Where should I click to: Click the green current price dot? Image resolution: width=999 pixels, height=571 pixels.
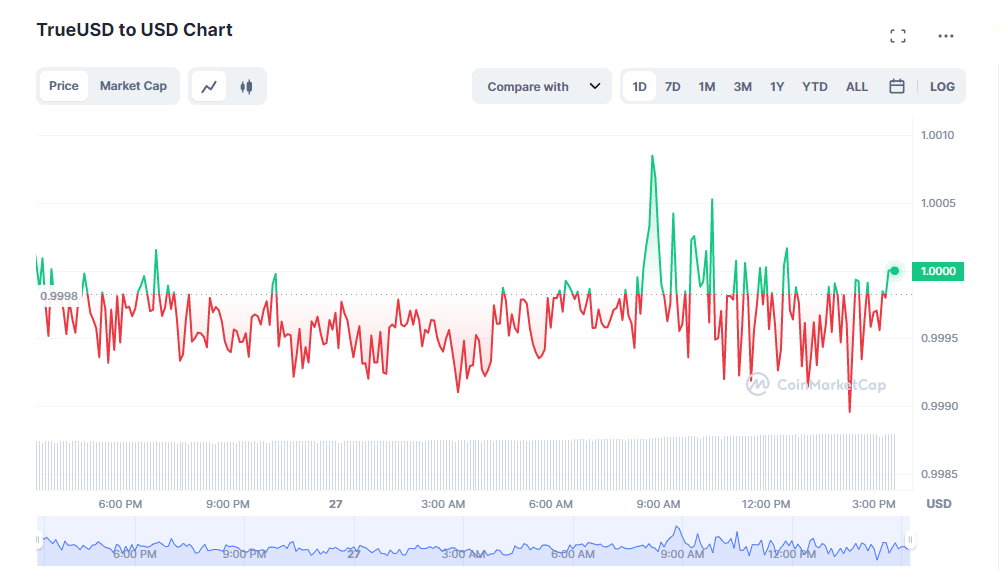895,271
